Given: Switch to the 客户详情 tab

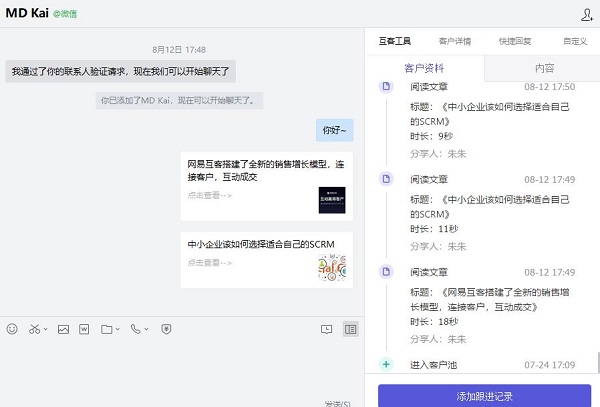Looking at the screenshot, I should tap(455, 41).
